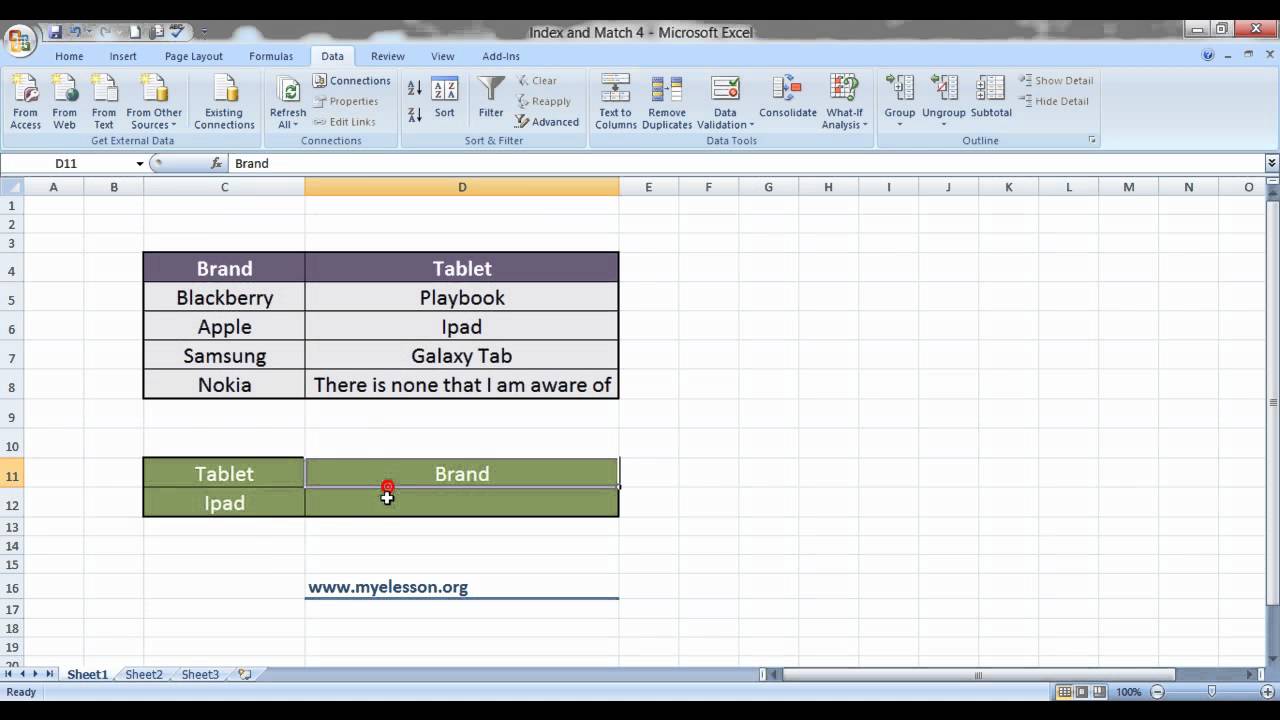Open the View tab
Screen dimensions: 1280x720
(443, 56)
